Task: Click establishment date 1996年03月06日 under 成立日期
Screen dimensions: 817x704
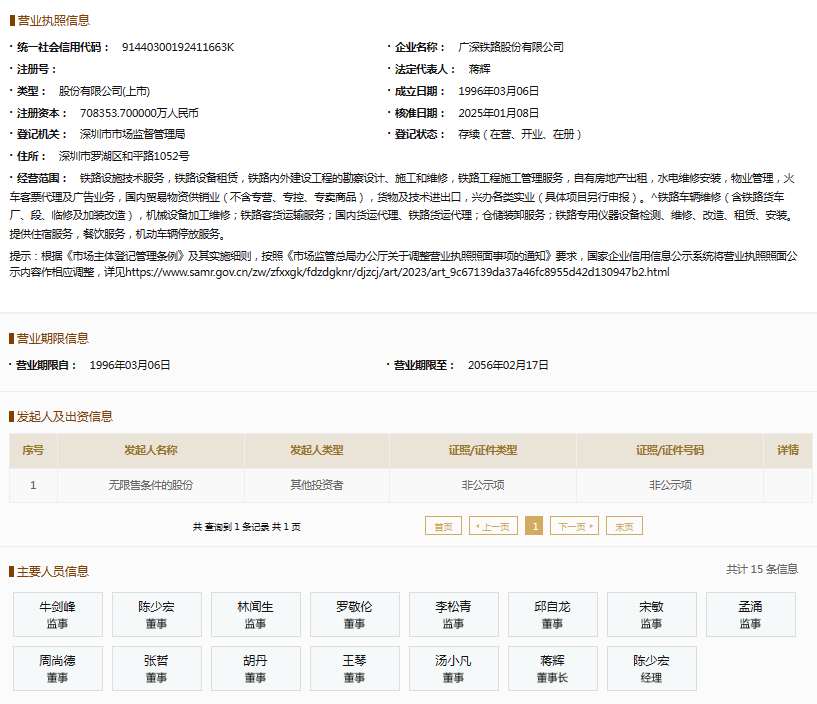Action: point(498,91)
